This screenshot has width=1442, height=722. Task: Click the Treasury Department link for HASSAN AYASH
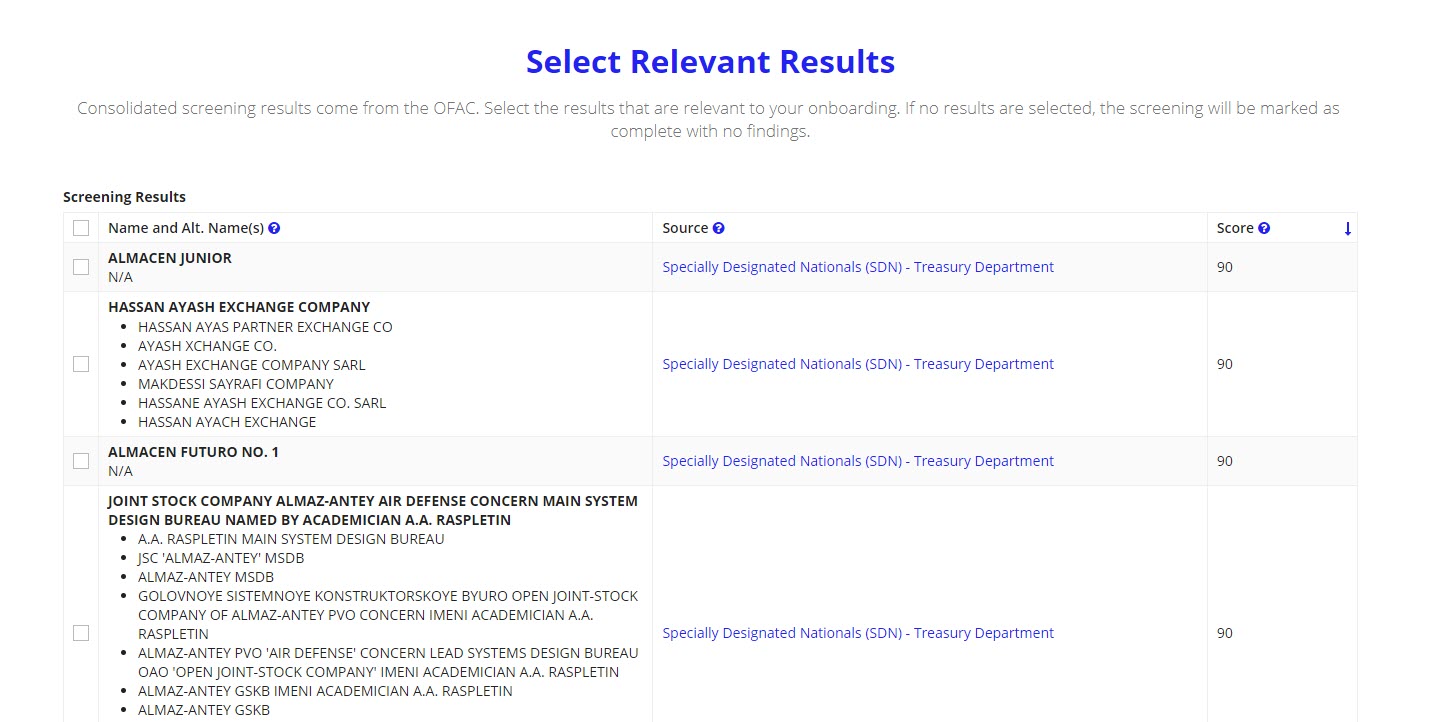point(857,364)
